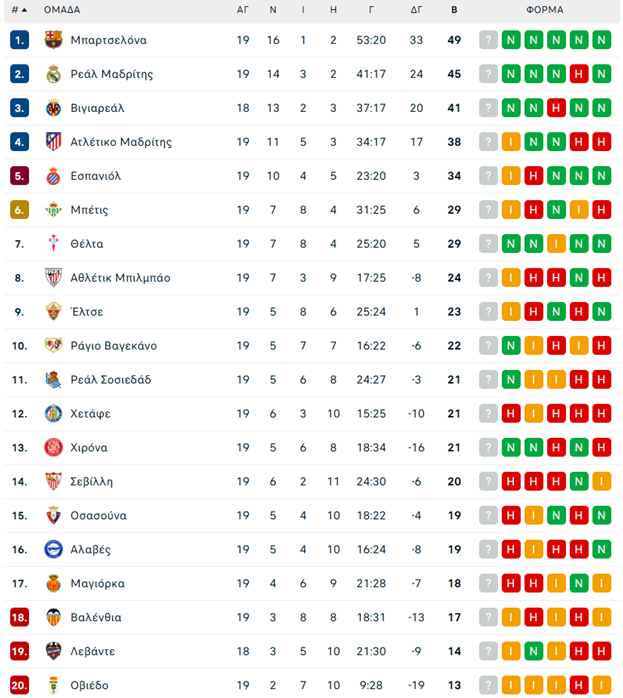Screen dimensions: 623x698
Task: Click the Getafe club logo
Action: [x=53, y=414]
